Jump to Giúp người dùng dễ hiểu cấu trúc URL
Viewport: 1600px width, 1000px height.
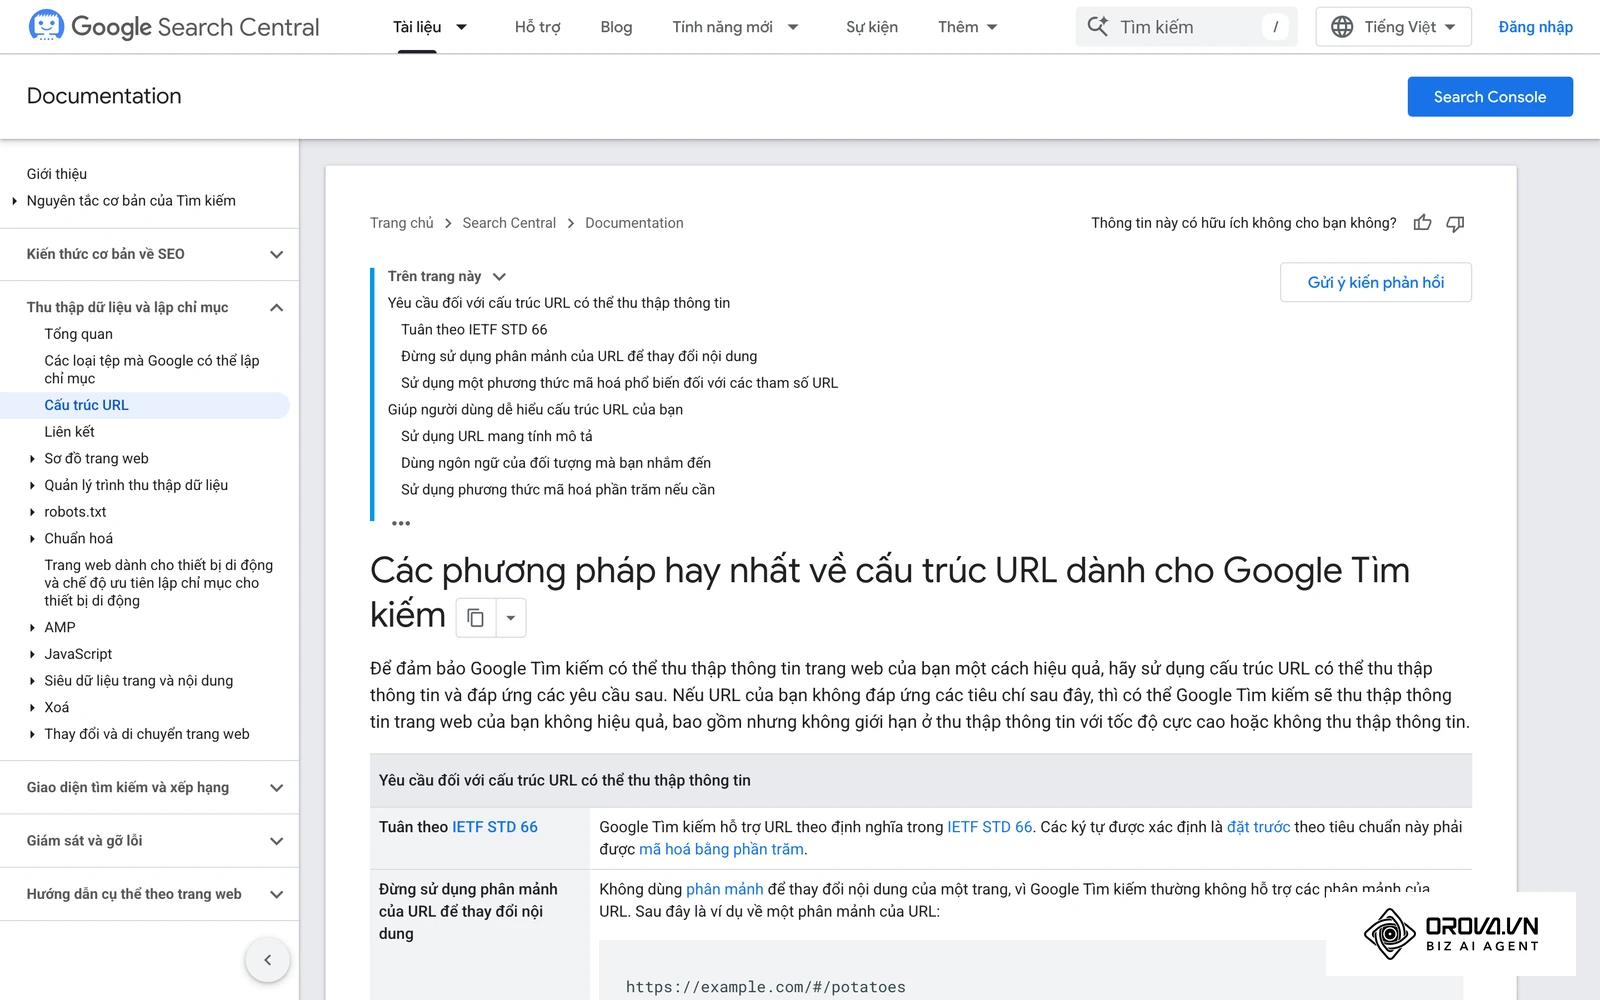pyautogui.click(x=535, y=409)
